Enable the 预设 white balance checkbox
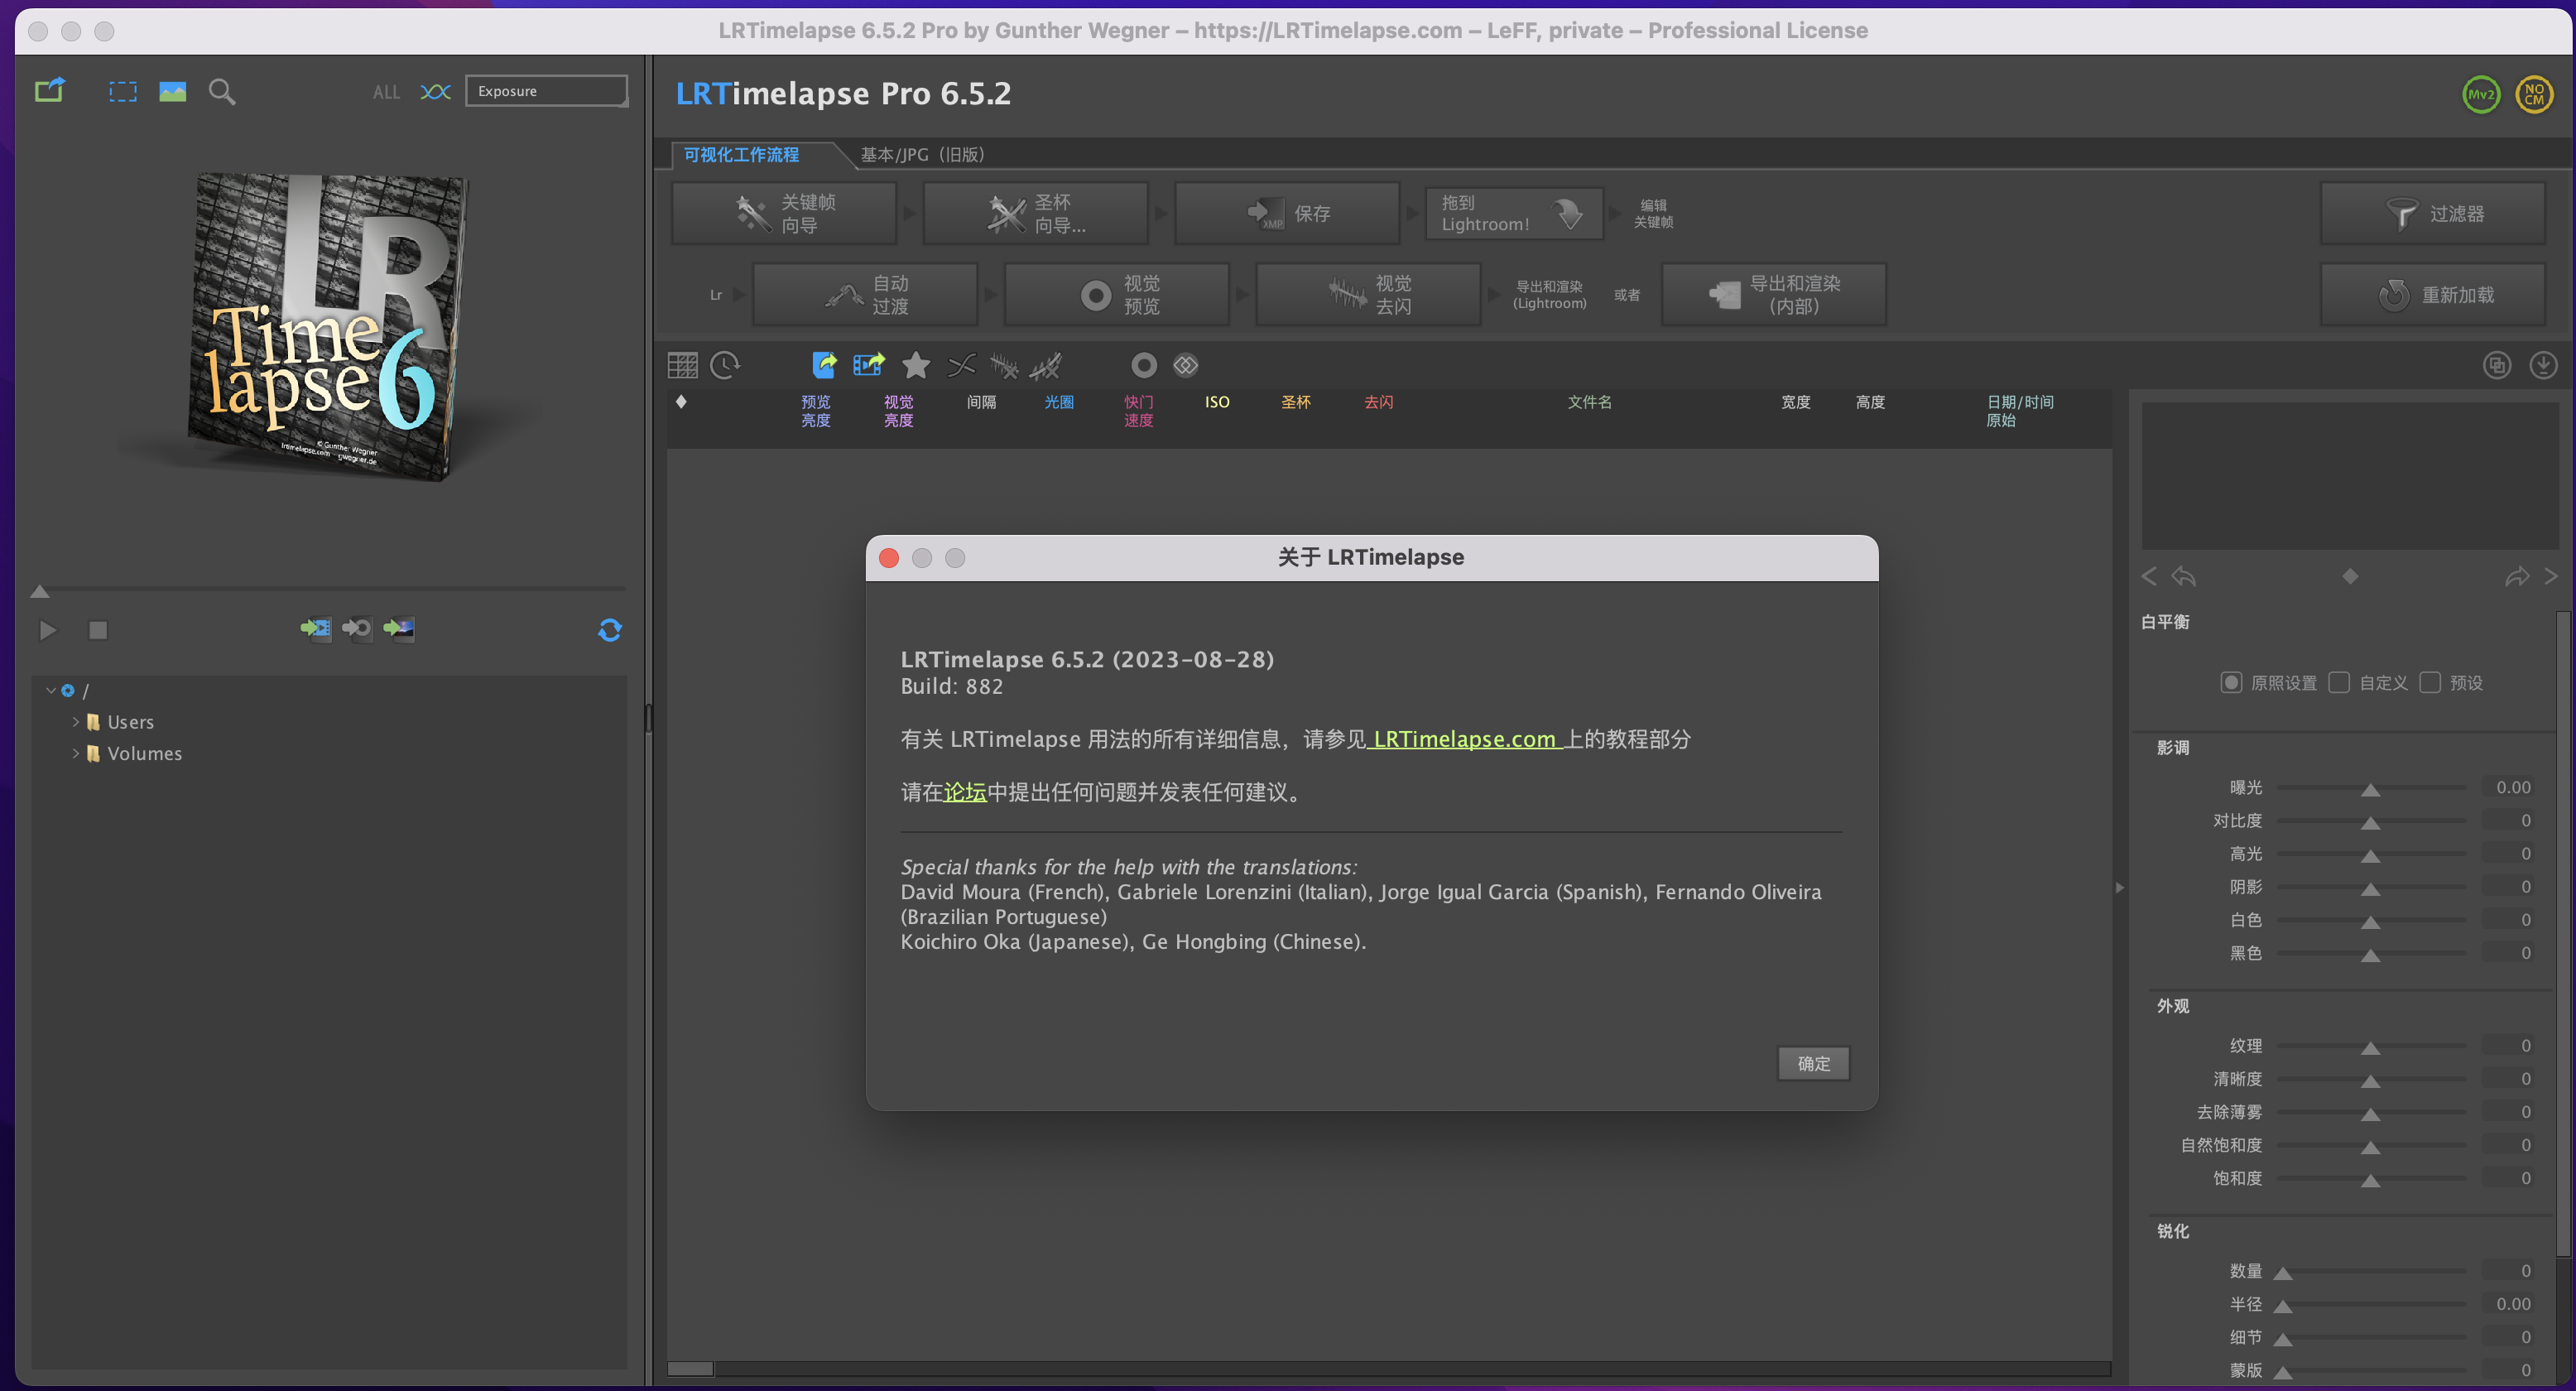Screen dimensions: 2576x1391 tap(2430, 682)
